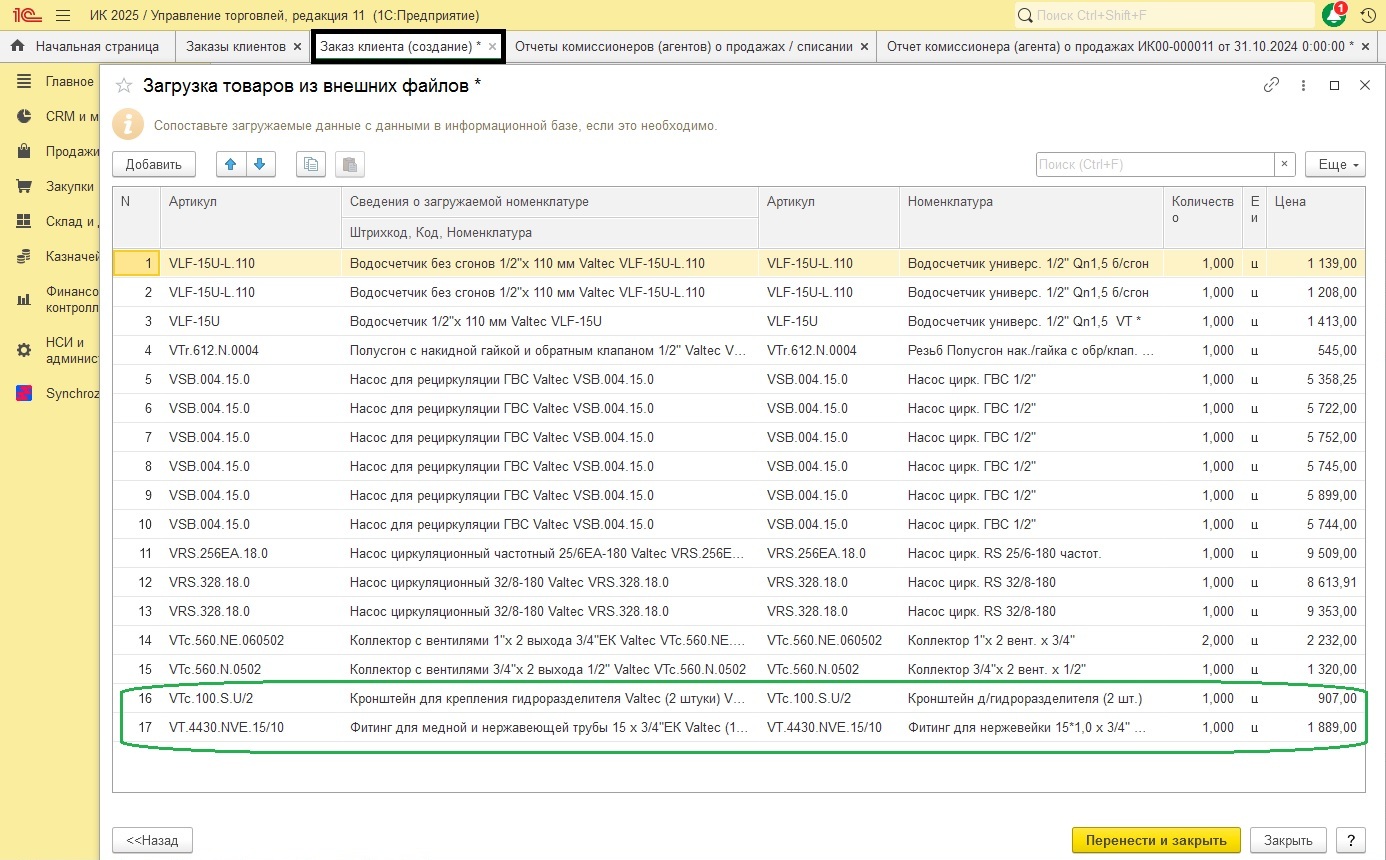
Task: Select row 16 Кронштейн д/гидроразделителя
Action: (1024, 698)
